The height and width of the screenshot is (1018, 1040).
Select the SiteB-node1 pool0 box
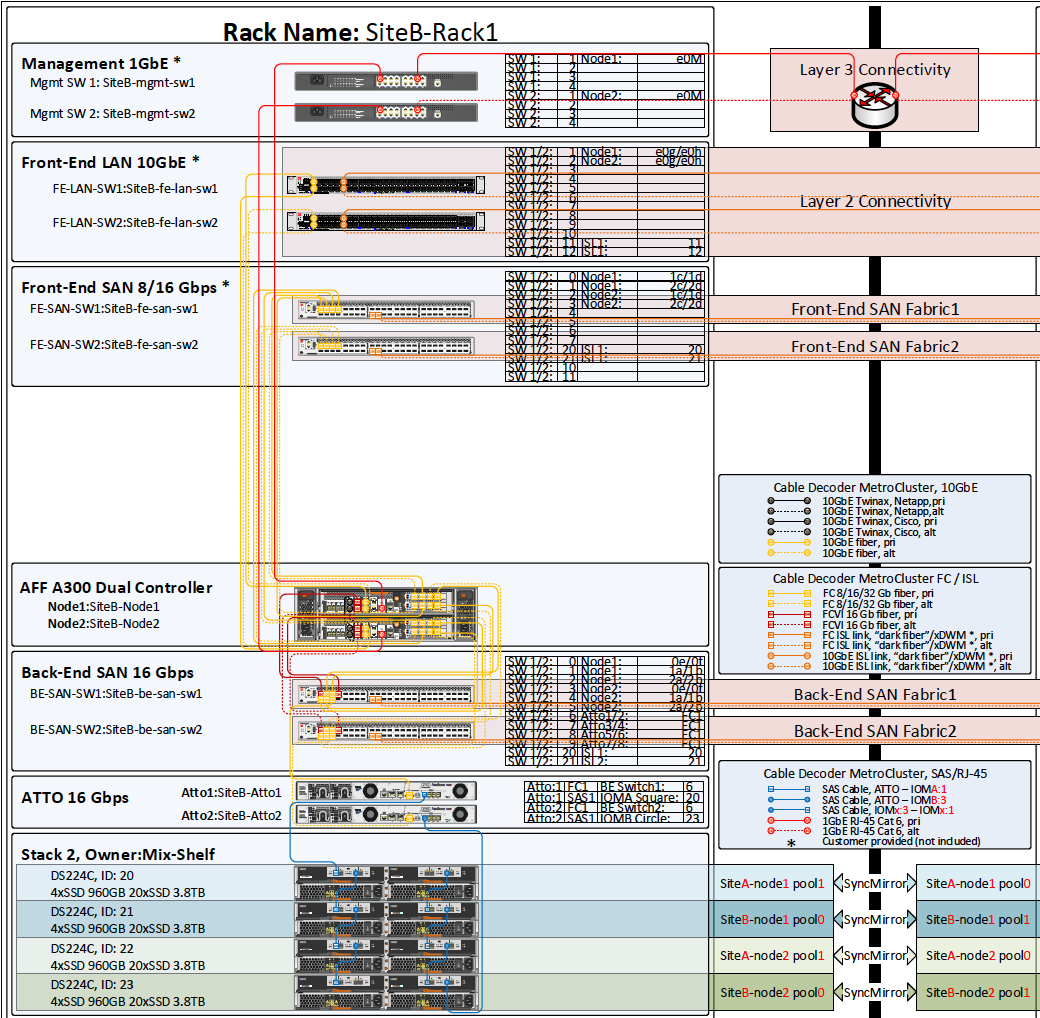772,920
